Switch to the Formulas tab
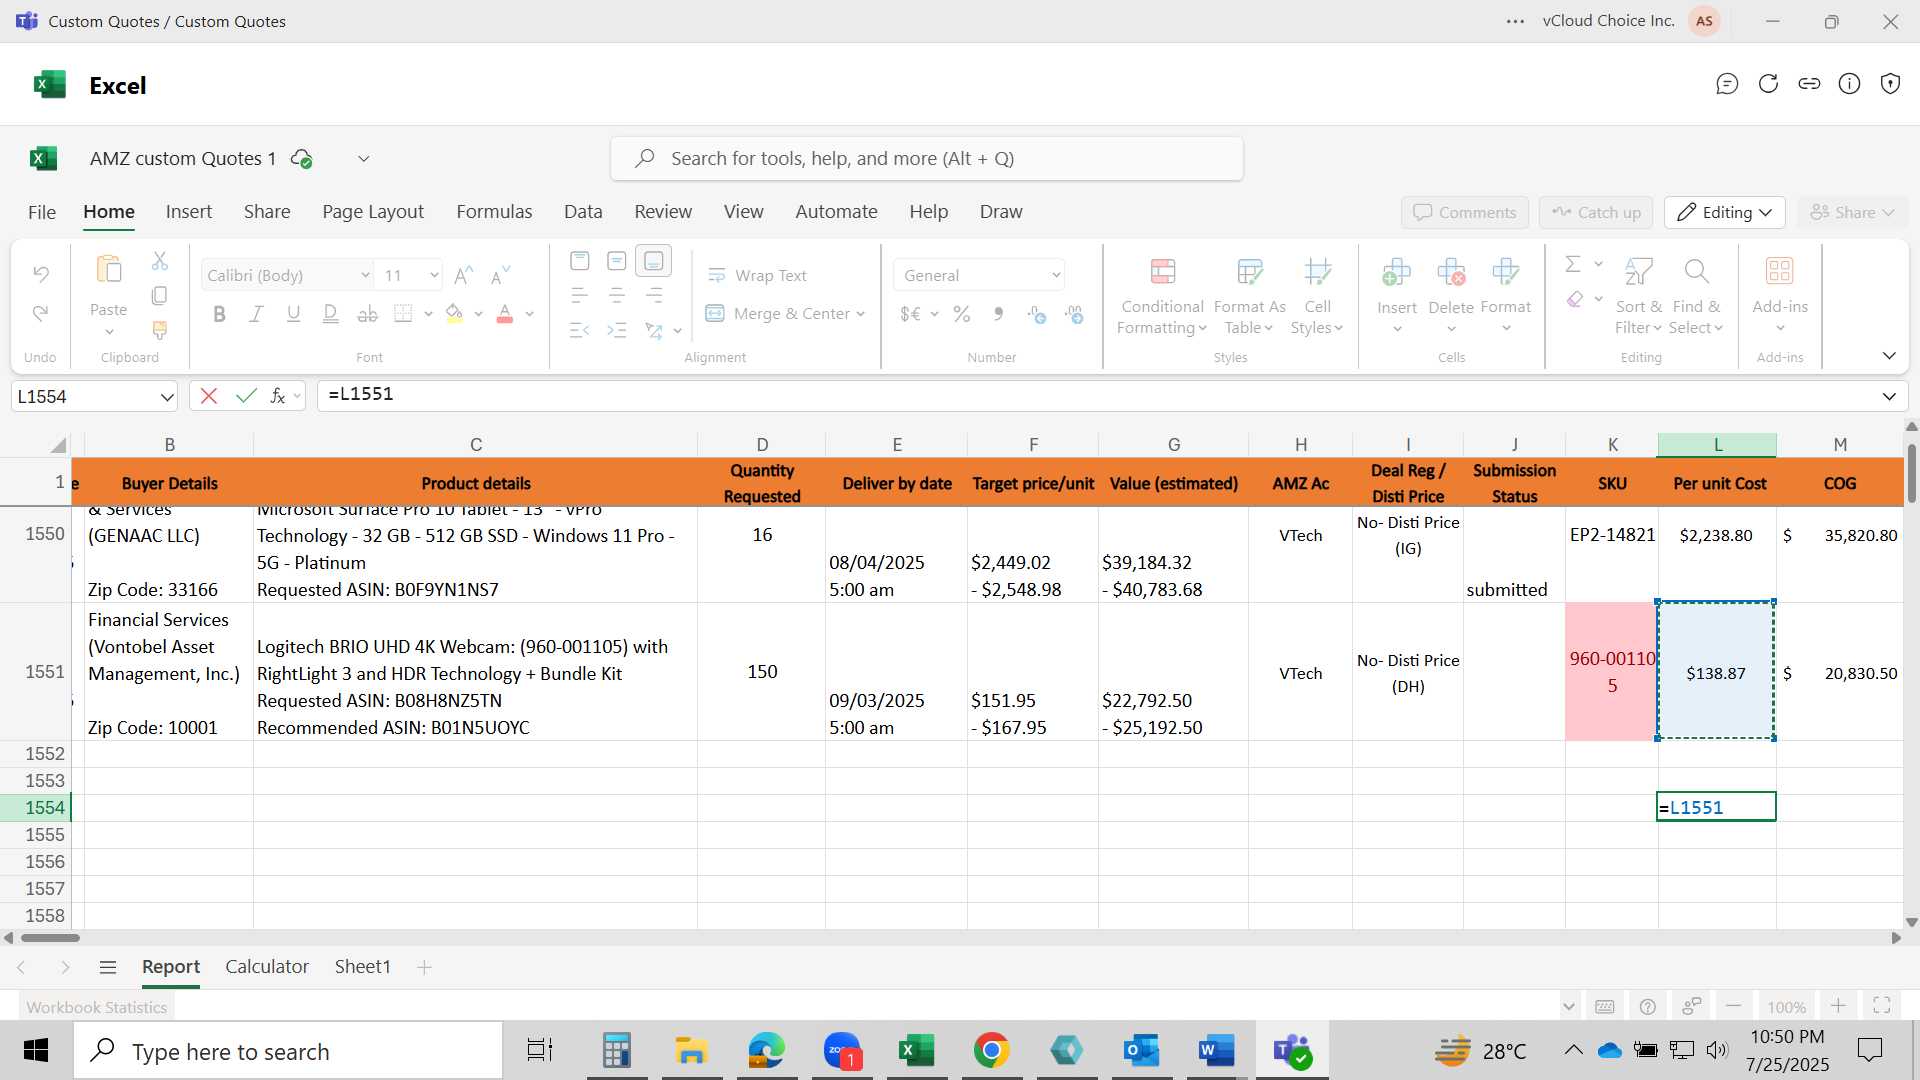This screenshot has height=1080, width=1920. [x=494, y=212]
